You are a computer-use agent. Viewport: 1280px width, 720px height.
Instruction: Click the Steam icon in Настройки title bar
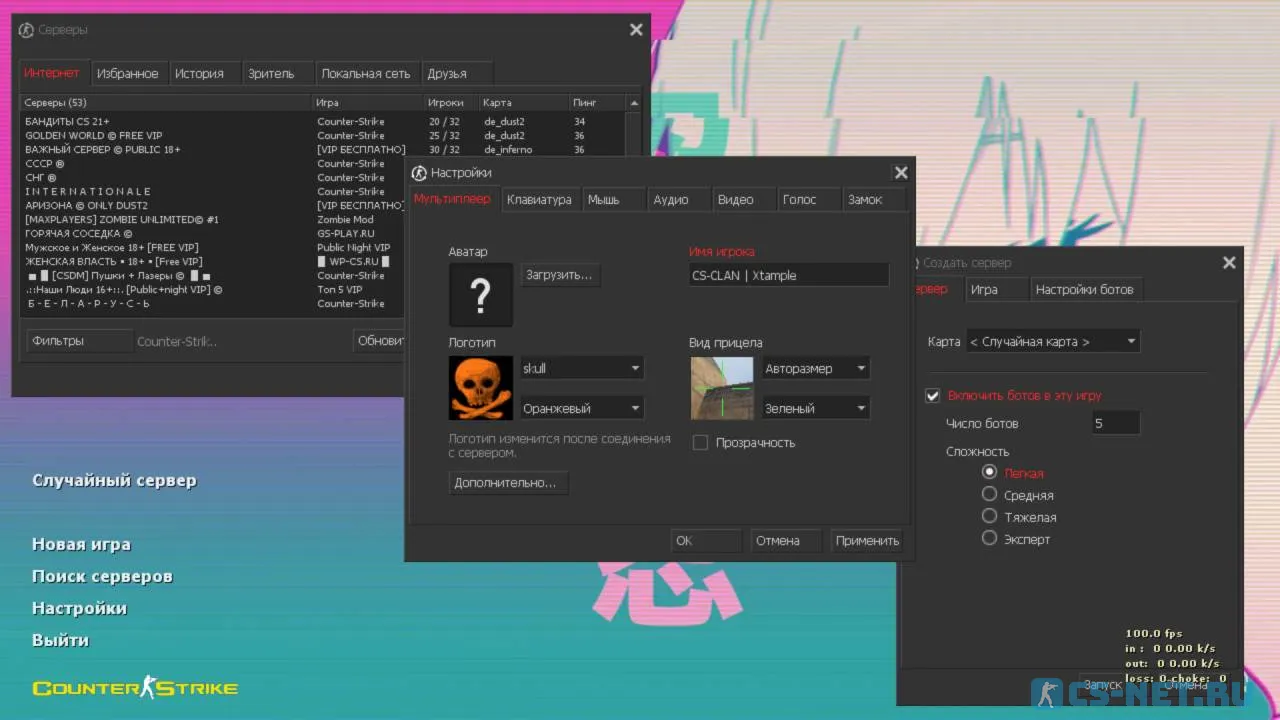click(419, 173)
